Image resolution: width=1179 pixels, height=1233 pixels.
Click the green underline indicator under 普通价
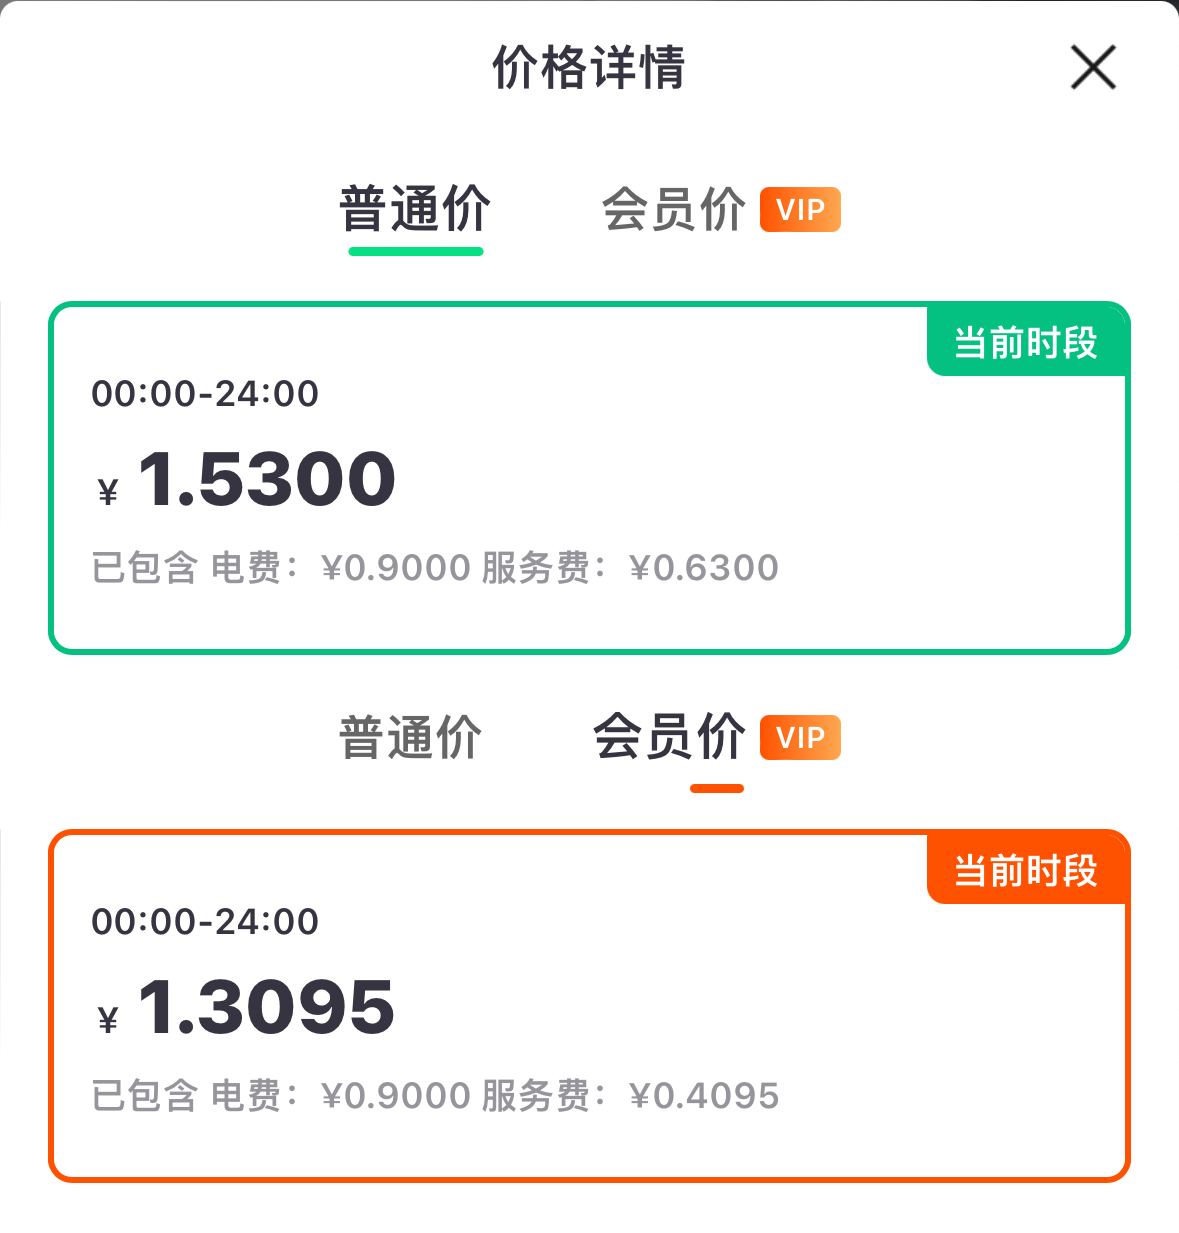click(416, 251)
